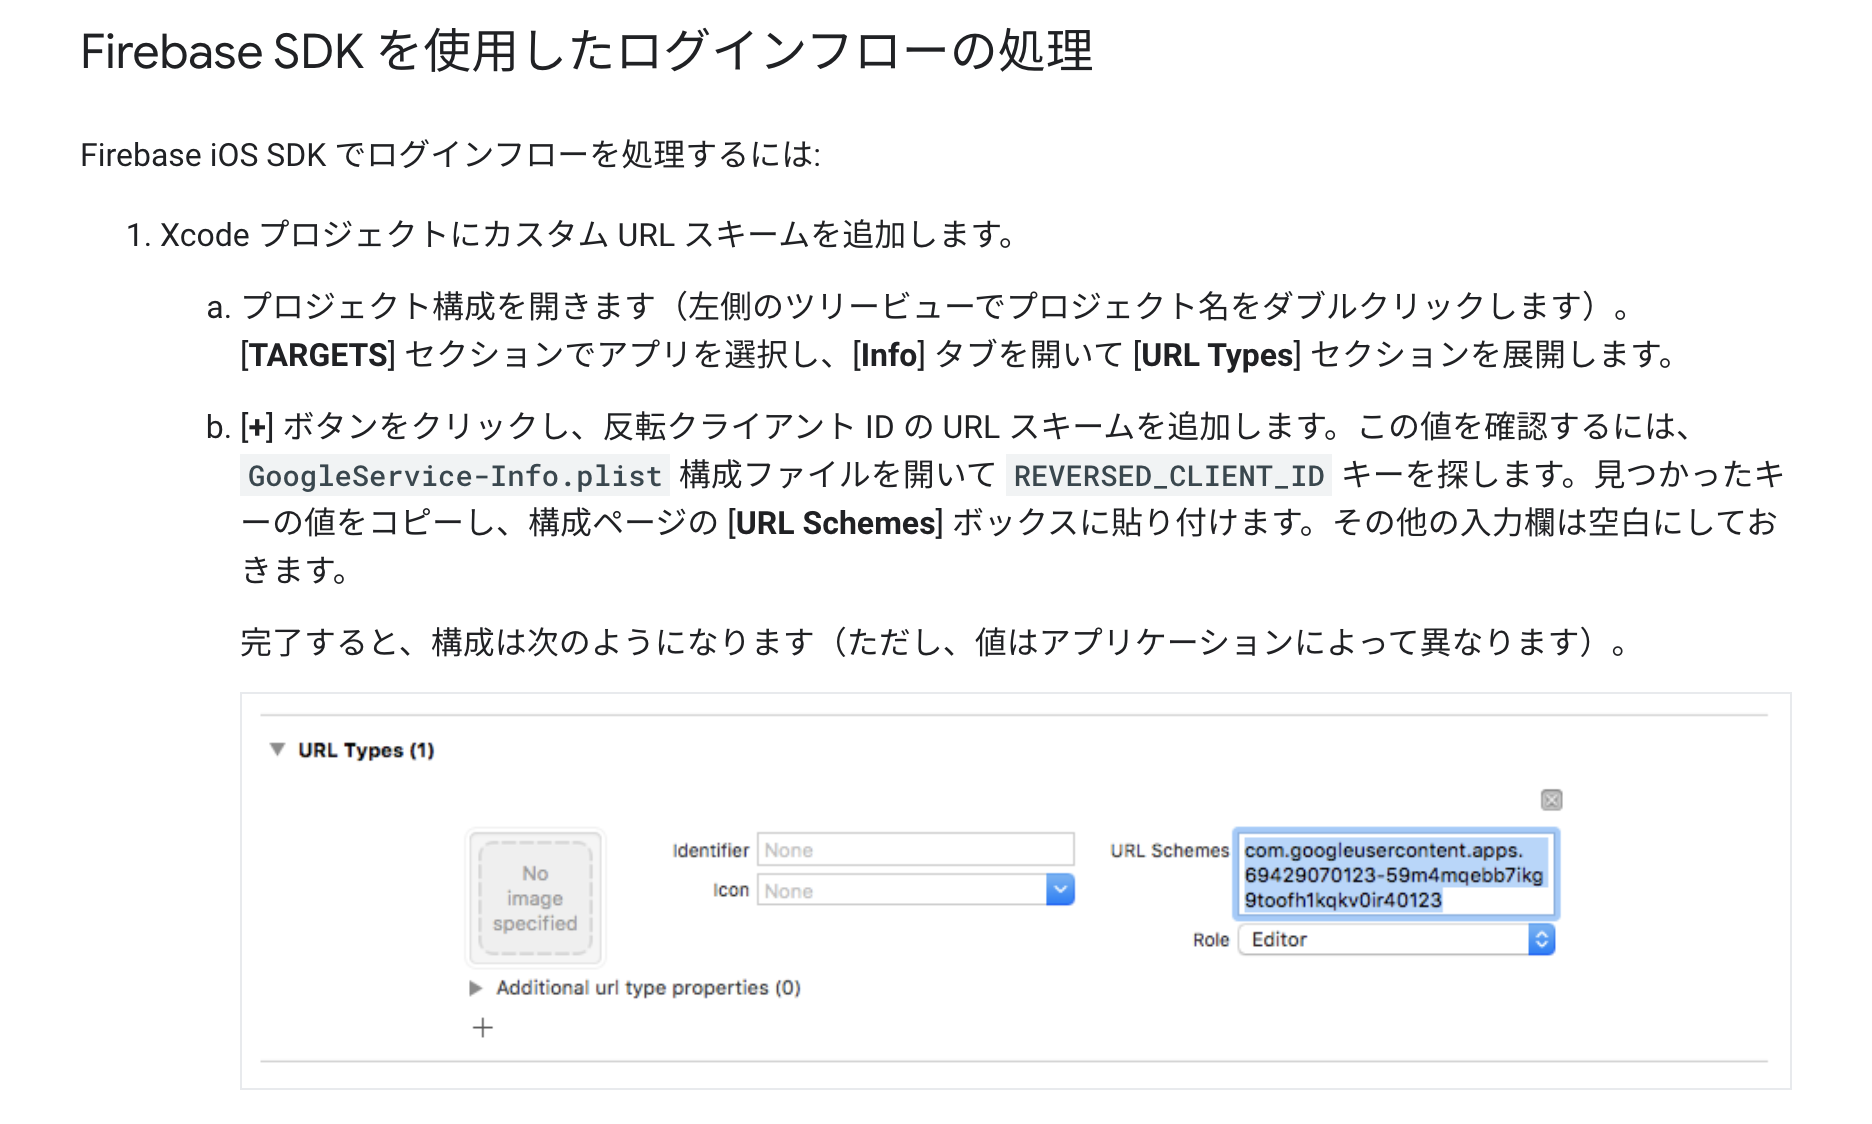Expand Additional url type properties (0)
Viewport: 1872px width, 1124px height.
(x=476, y=988)
